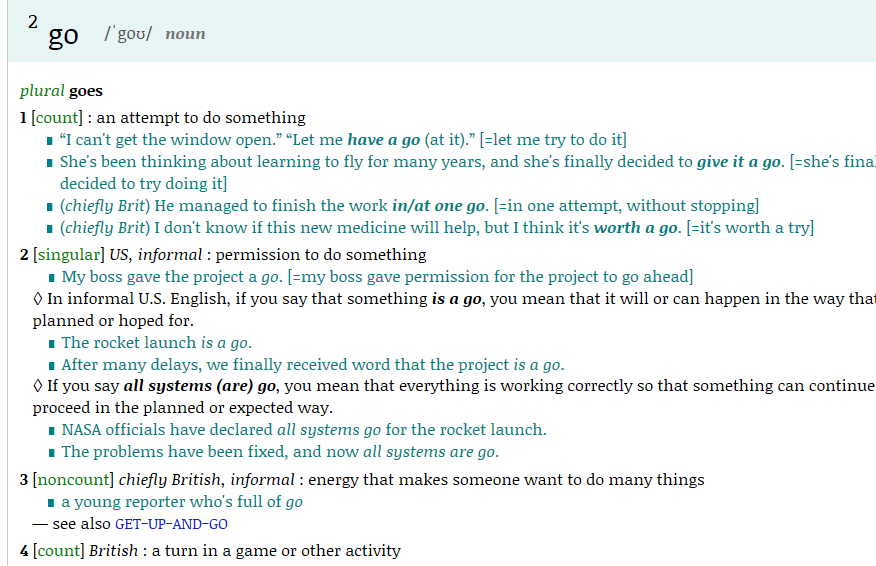Click the 'noun' part-of-speech label
The width and height of the screenshot is (876, 566).
(x=185, y=34)
